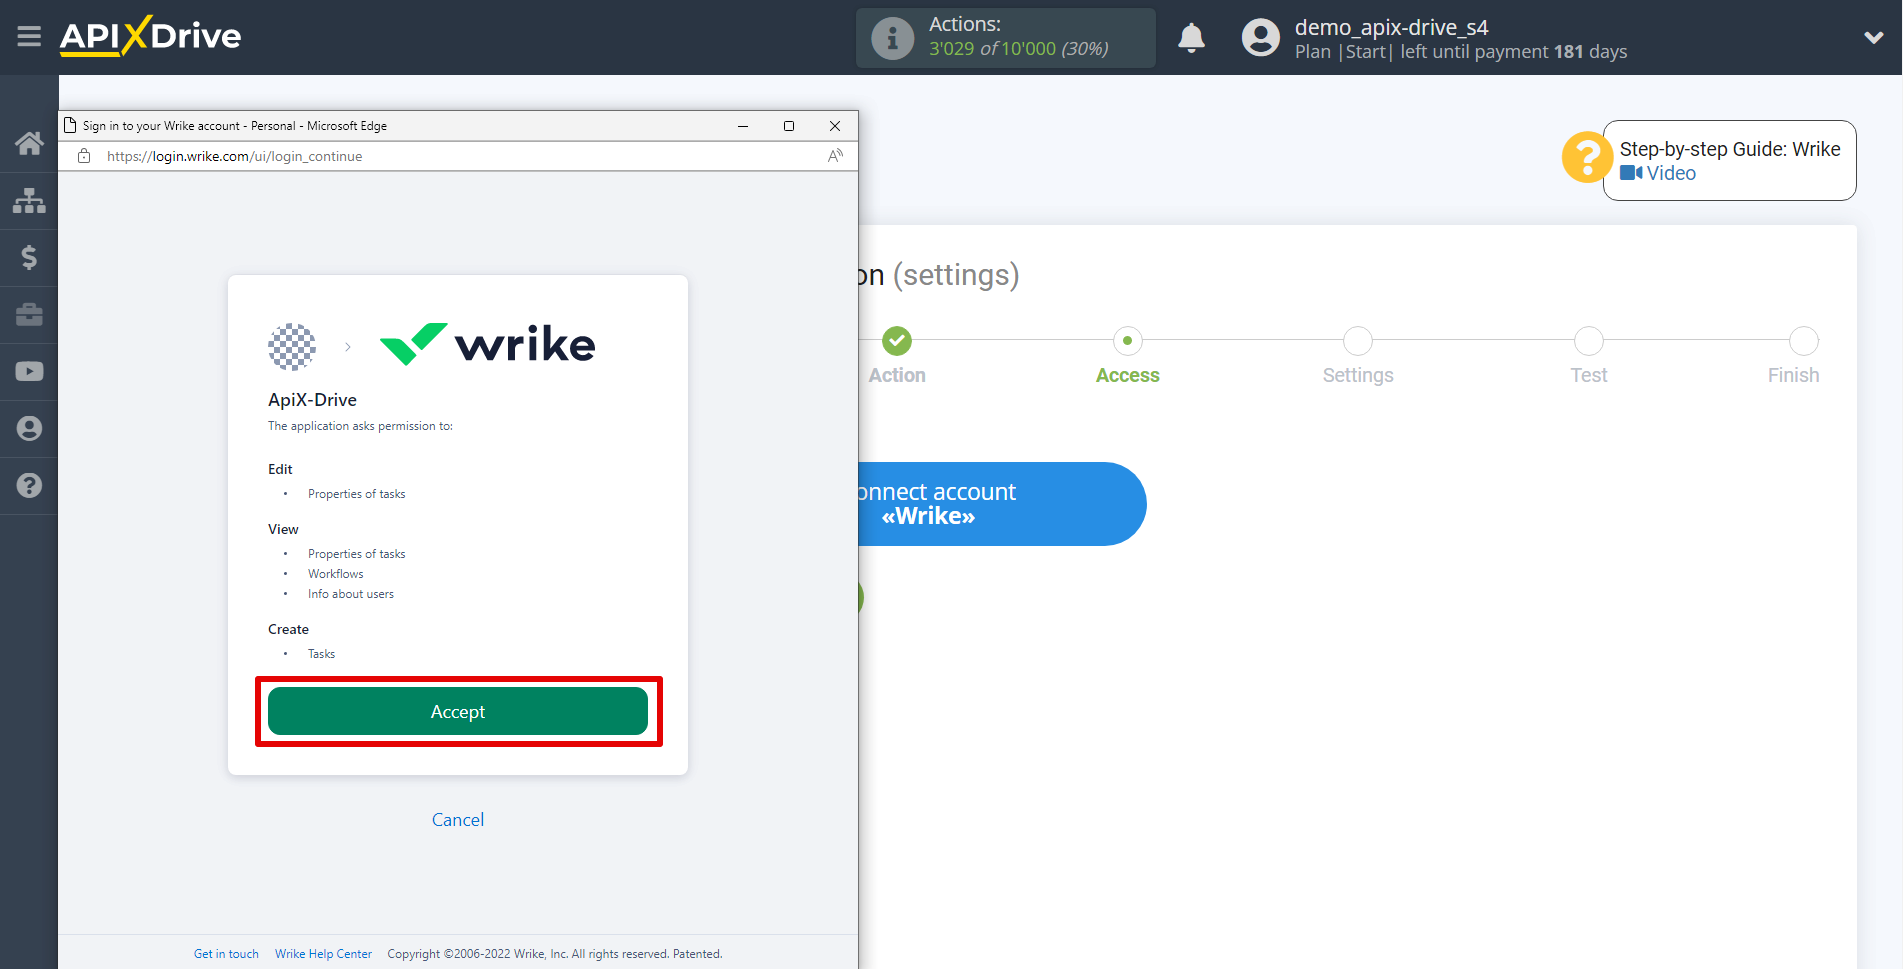Click the "Step-by-step Guide: Wrike" text
The height and width of the screenshot is (969, 1903).
[x=1730, y=149]
